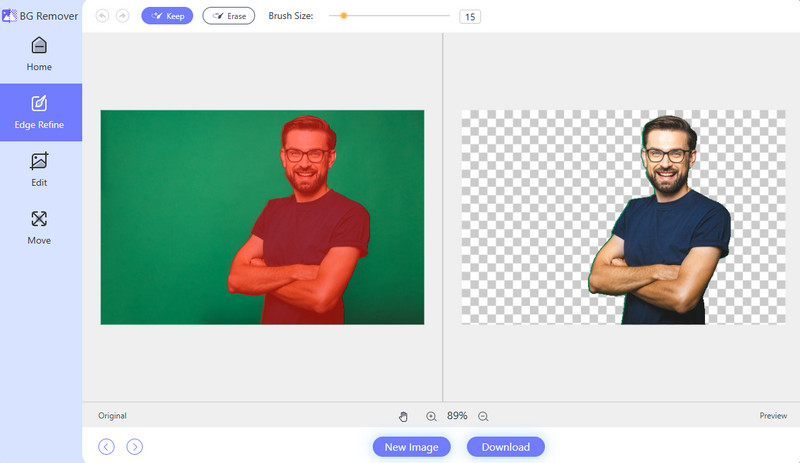Click the Brush Size slider handle

pyautogui.click(x=344, y=16)
